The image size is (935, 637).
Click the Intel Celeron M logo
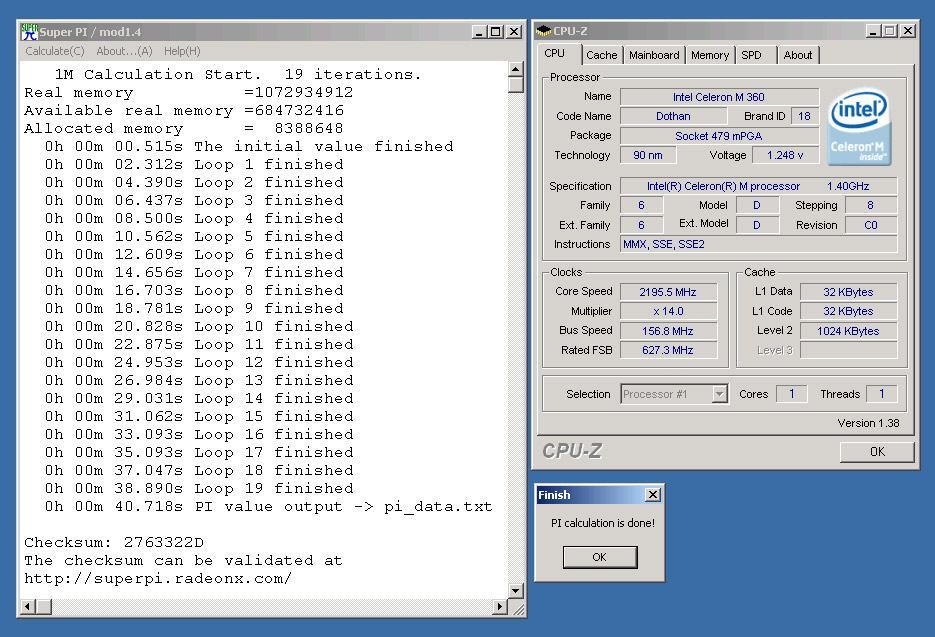pyautogui.click(x=859, y=127)
